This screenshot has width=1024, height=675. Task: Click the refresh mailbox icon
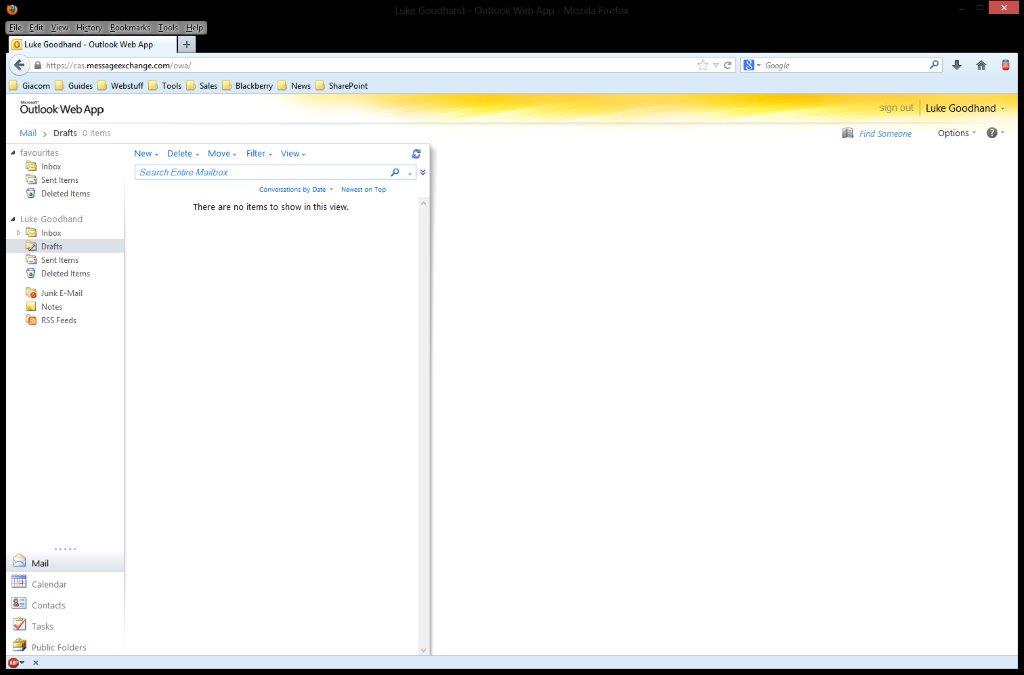coord(416,154)
